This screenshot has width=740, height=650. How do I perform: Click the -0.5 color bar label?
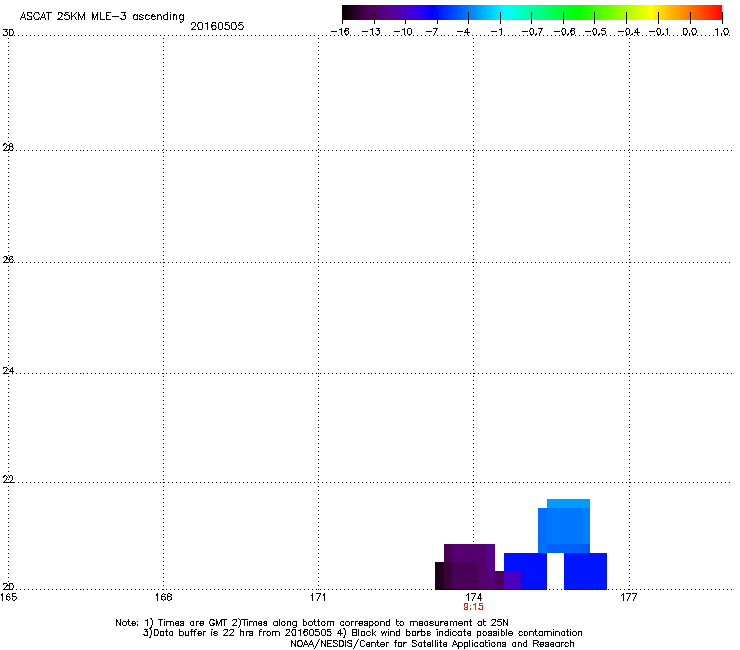(x=596, y=32)
